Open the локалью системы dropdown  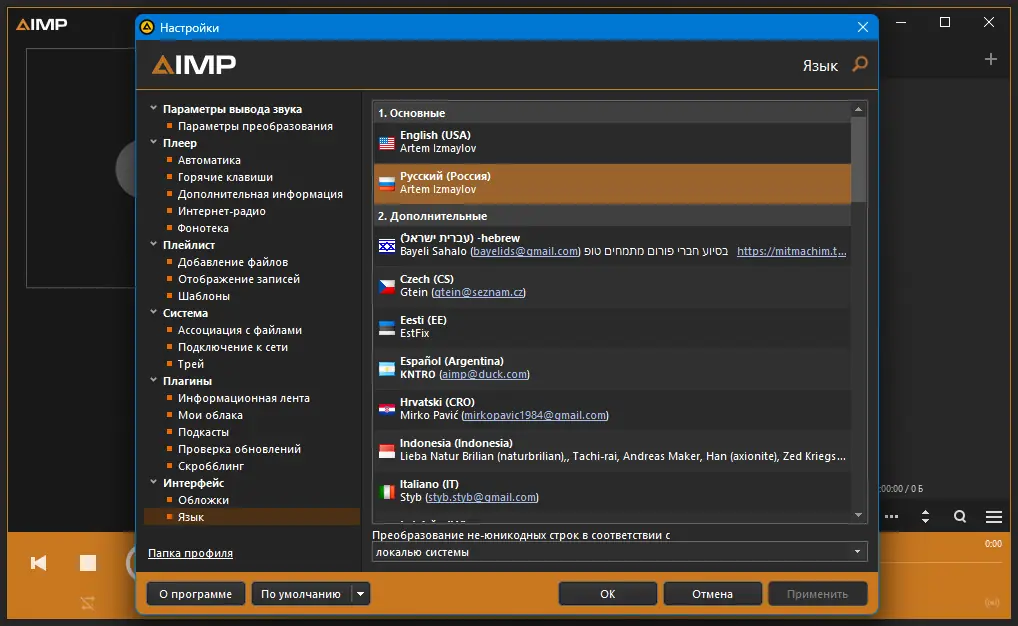pyautogui.click(x=619, y=552)
